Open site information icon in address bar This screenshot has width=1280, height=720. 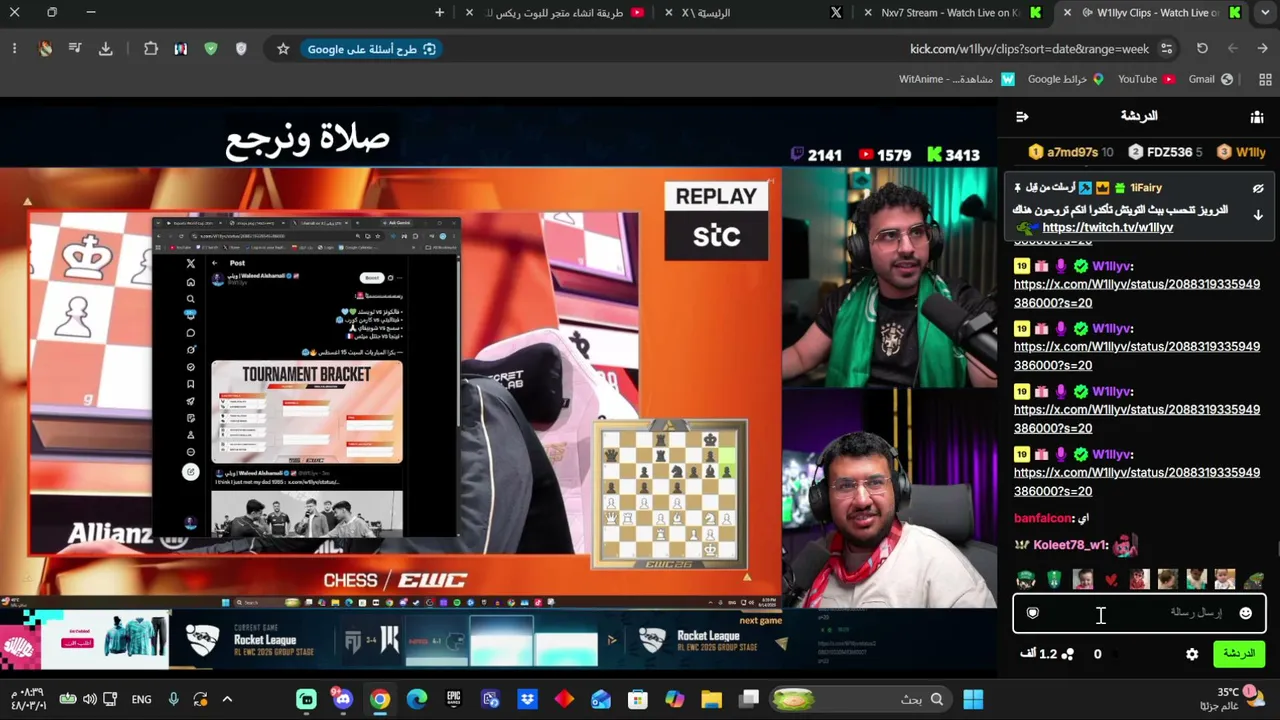pyautogui.click(x=1166, y=49)
